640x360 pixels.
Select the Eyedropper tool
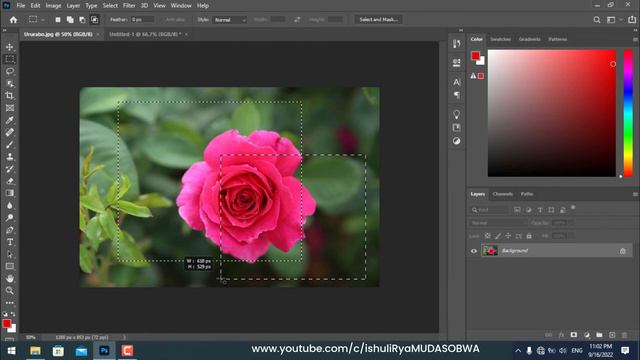(x=9, y=120)
